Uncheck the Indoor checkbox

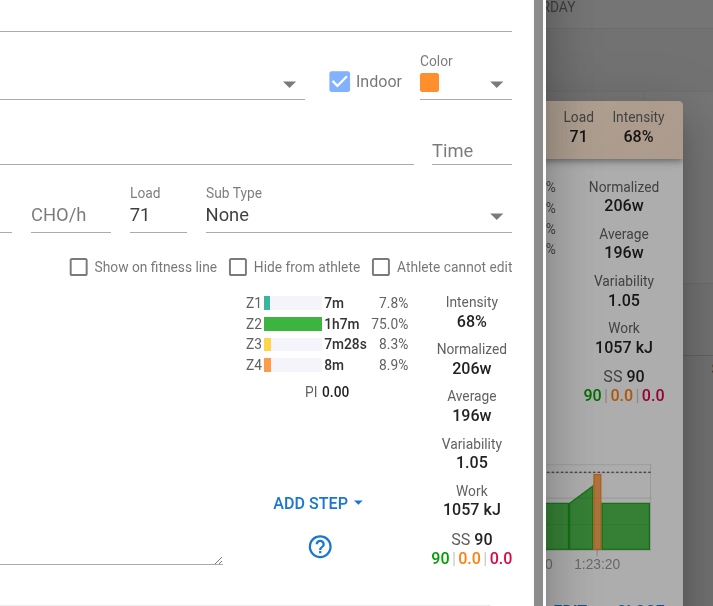point(340,82)
